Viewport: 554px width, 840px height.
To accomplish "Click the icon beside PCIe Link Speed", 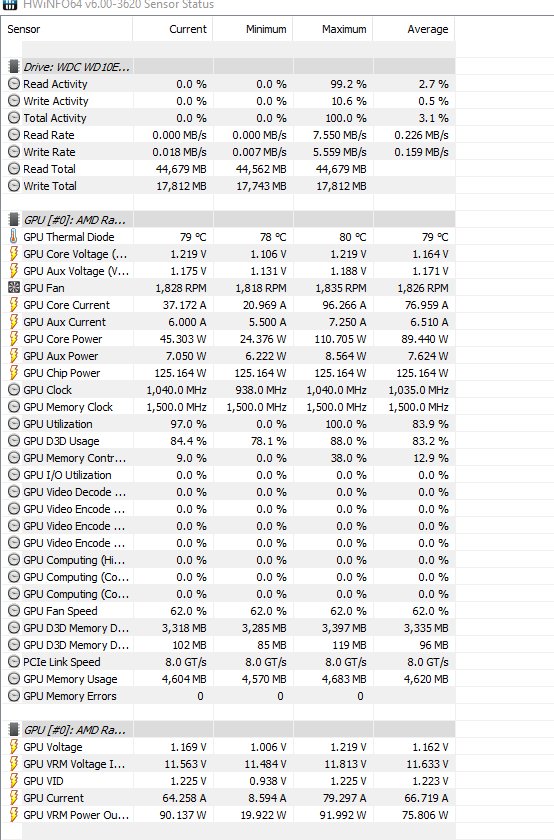I will [x=13, y=662].
